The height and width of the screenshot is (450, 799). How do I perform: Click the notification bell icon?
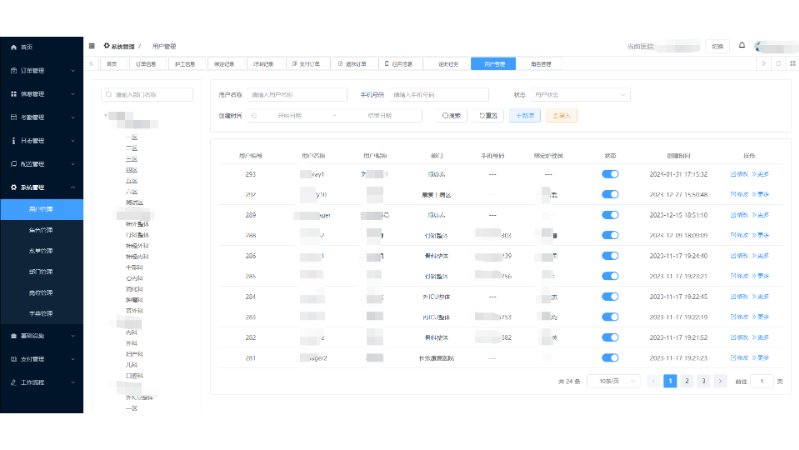(x=742, y=45)
